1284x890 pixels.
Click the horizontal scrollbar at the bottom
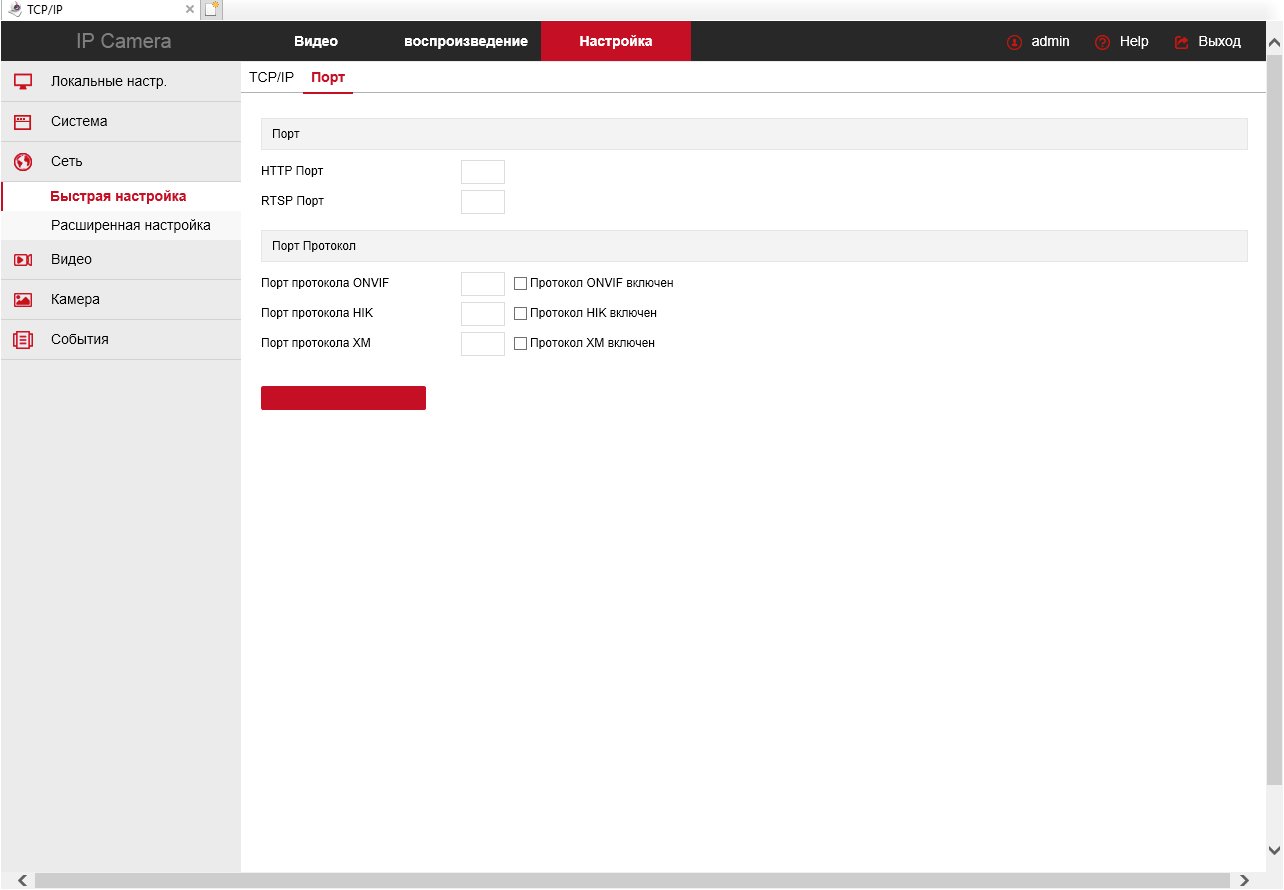click(x=632, y=881)
